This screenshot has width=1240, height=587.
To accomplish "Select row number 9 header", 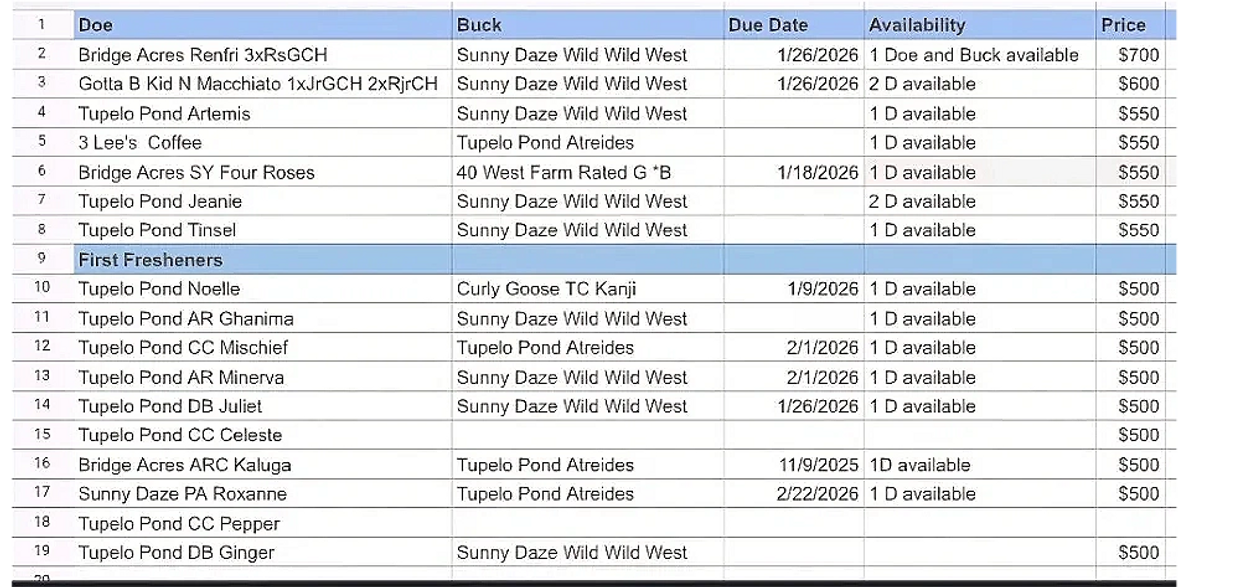I will (x=41, y=259).
